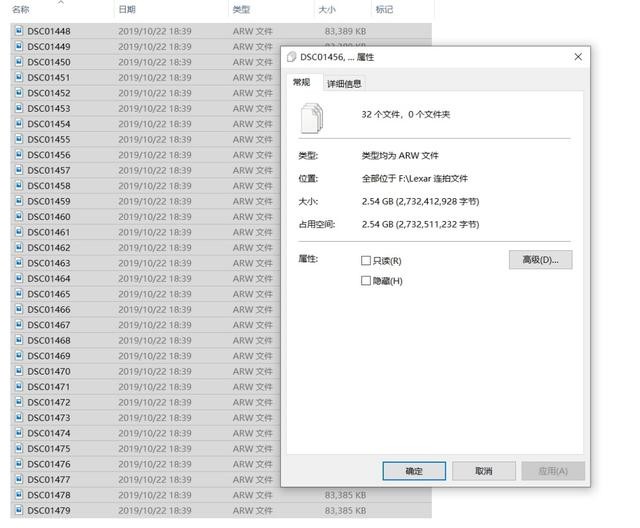Select file name DSC01453

tap(49, 109)
